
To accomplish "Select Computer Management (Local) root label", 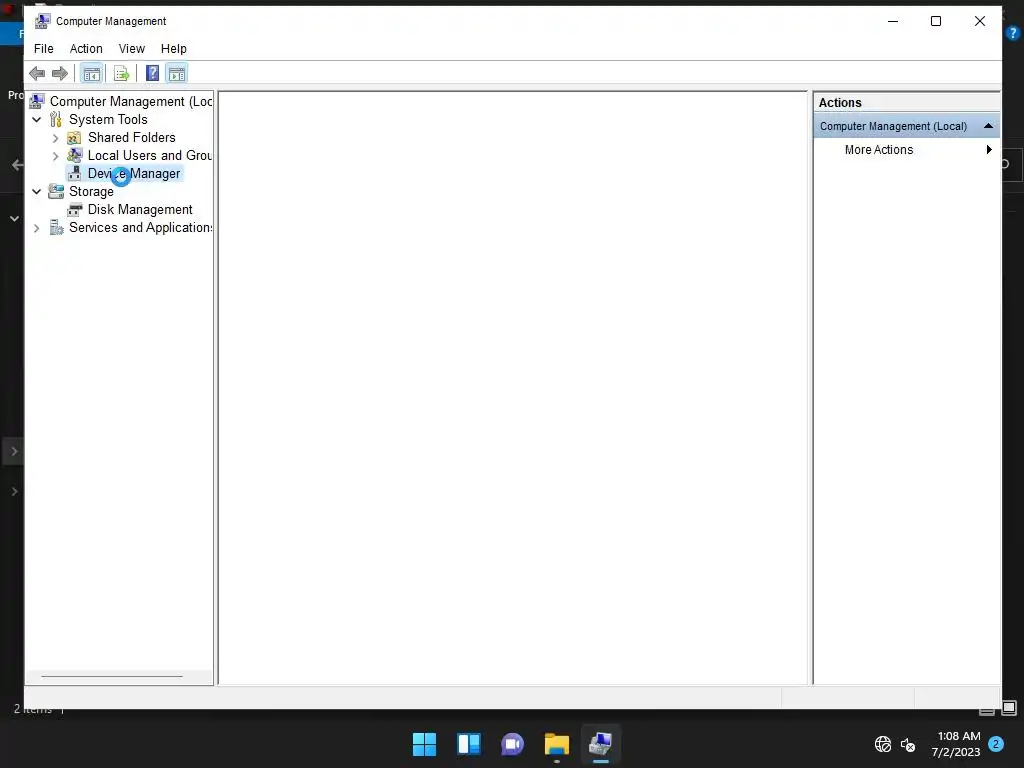I will [x=131, y=101].
